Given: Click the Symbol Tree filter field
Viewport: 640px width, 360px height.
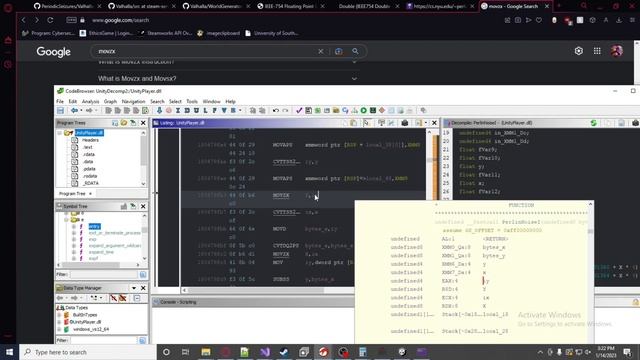Looking at the screenshot, I should 104,275.
